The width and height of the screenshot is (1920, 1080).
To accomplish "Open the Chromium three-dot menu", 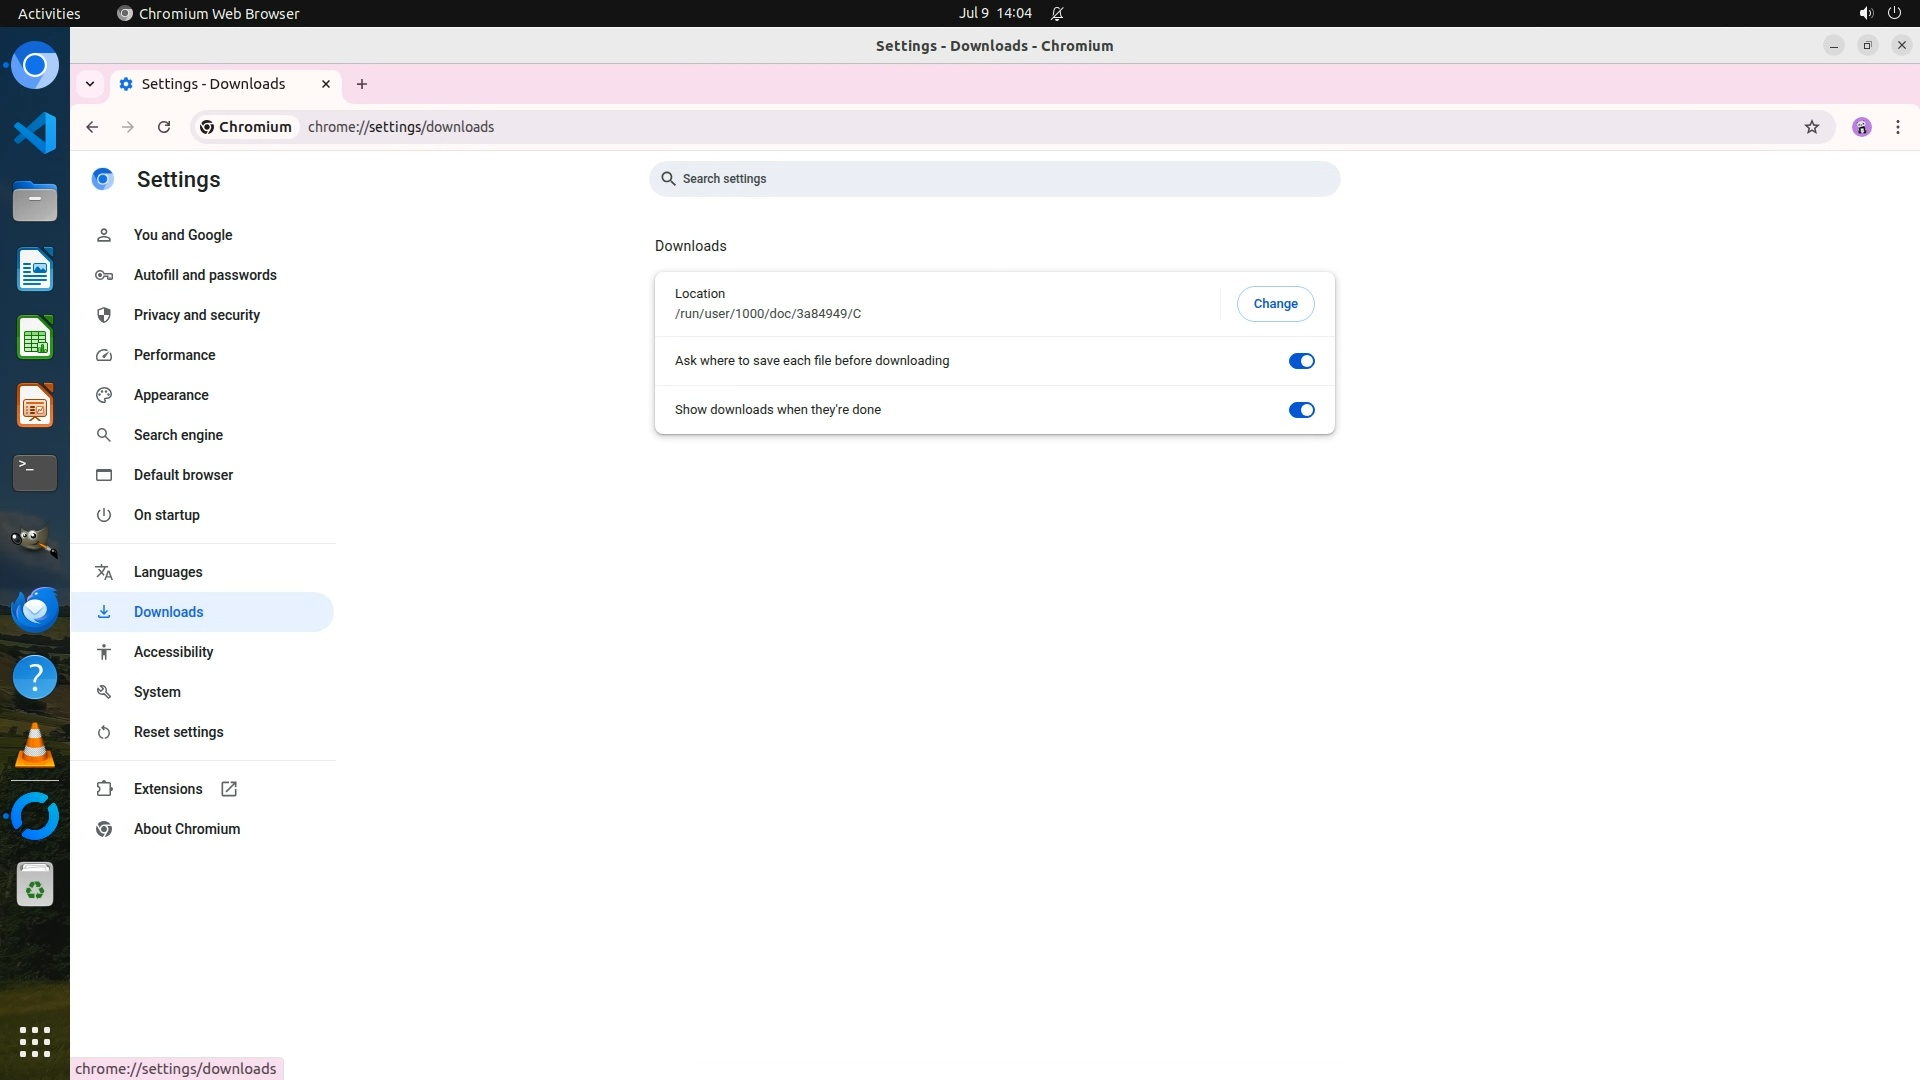I will [x=1897, y=127].
